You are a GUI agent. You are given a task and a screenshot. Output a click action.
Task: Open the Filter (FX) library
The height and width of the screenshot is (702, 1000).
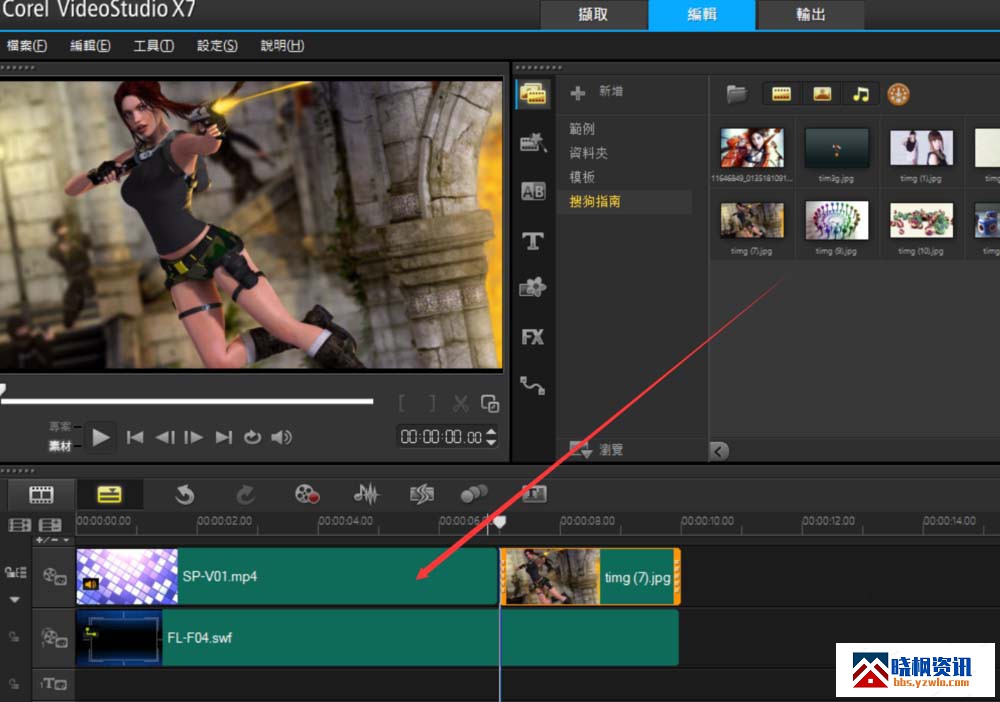tap(533, 337)
